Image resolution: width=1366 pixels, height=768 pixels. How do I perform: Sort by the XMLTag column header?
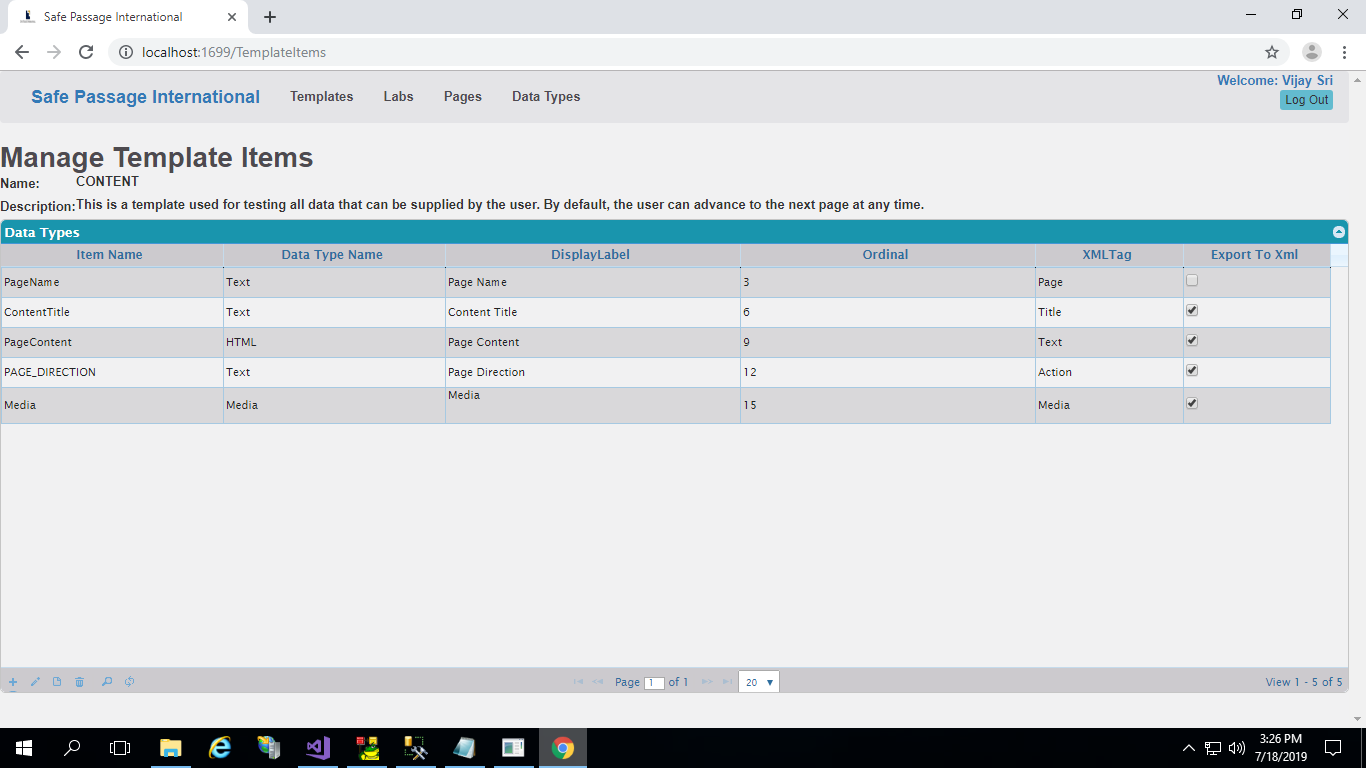pos(1107,255)
